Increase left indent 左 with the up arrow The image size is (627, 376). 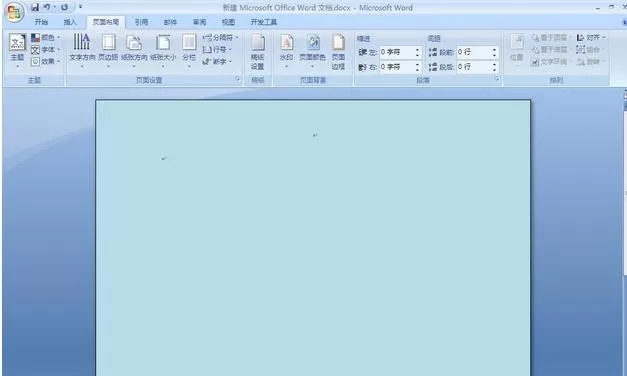417,50
